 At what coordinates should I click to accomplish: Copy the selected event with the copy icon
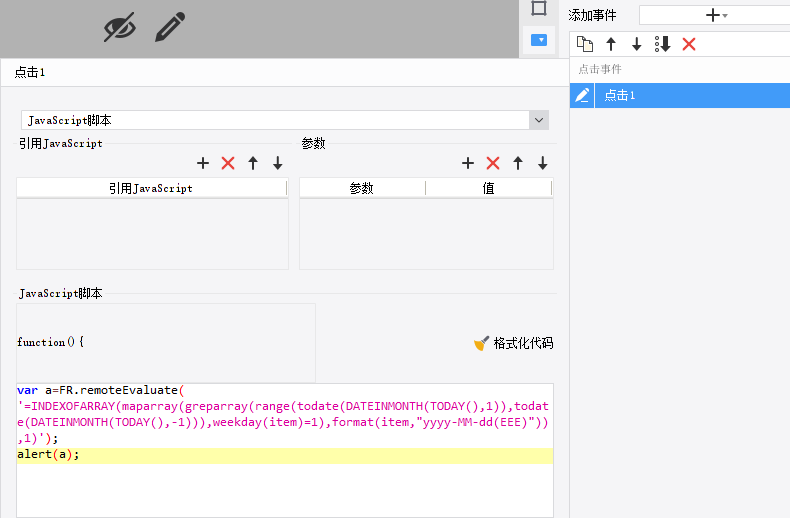(x=584, y=44)
